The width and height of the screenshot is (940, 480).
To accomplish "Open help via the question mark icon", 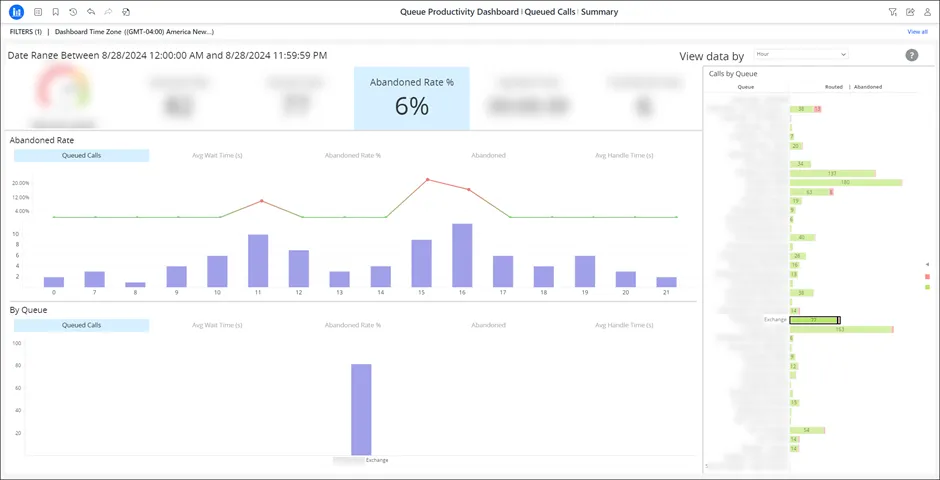I will pyautogui.click(x=911, y=55).
